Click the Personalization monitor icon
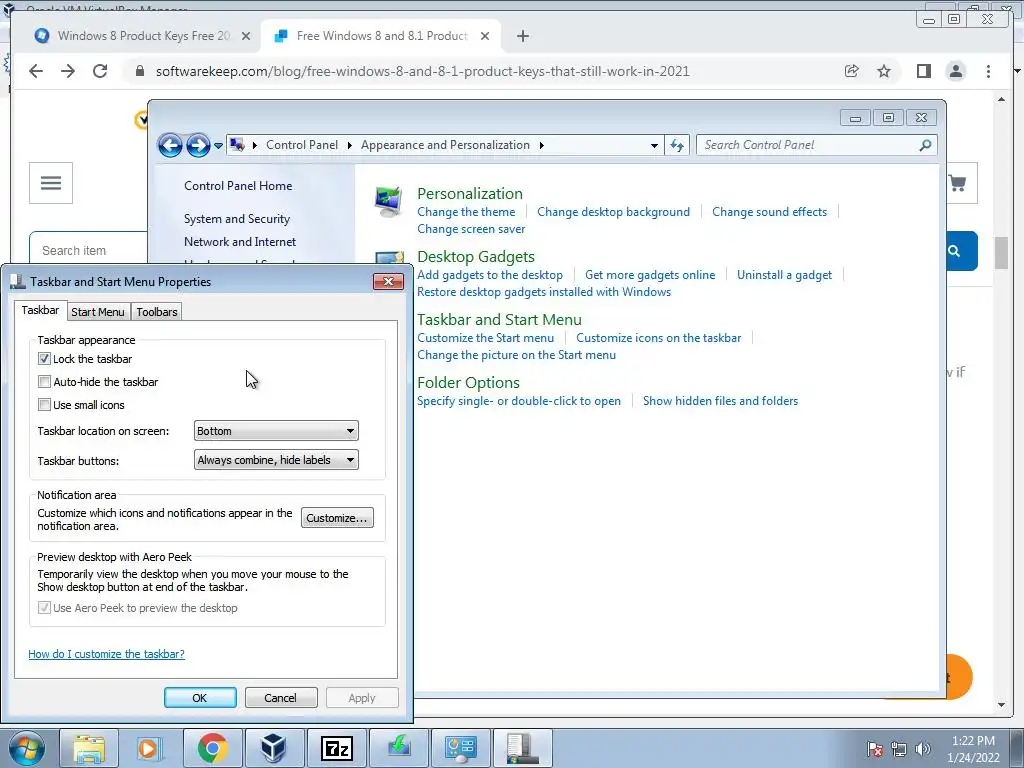 [x=389, y=202]
